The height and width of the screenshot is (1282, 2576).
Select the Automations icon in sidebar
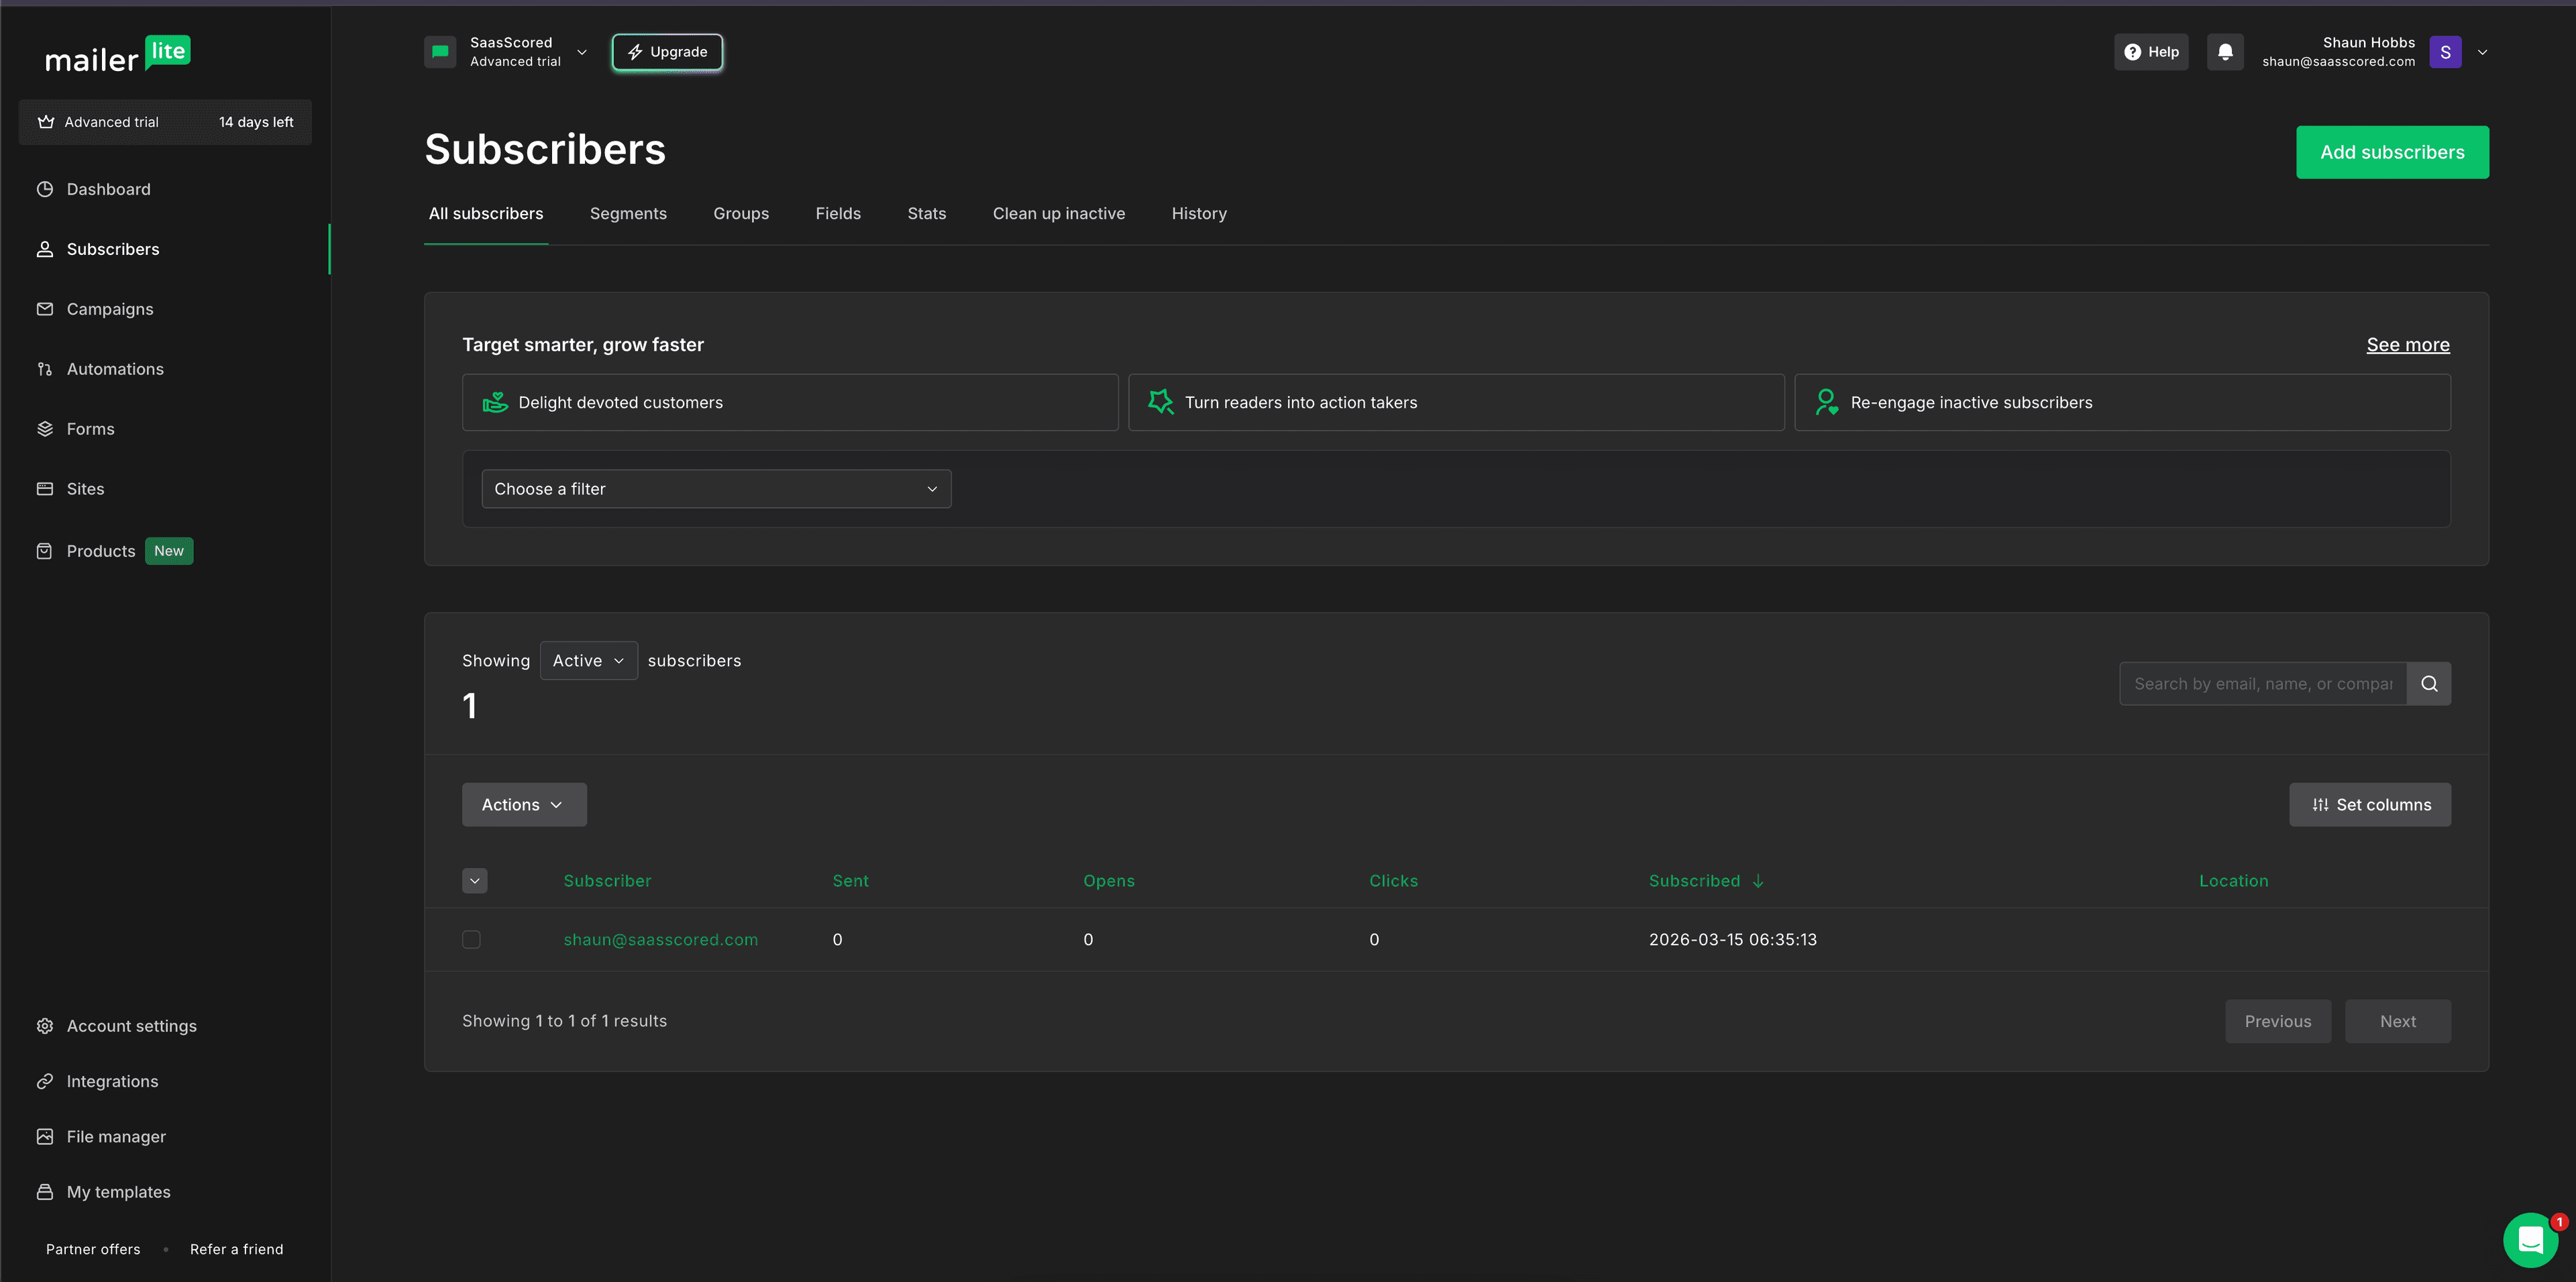(x=45, y=368)
